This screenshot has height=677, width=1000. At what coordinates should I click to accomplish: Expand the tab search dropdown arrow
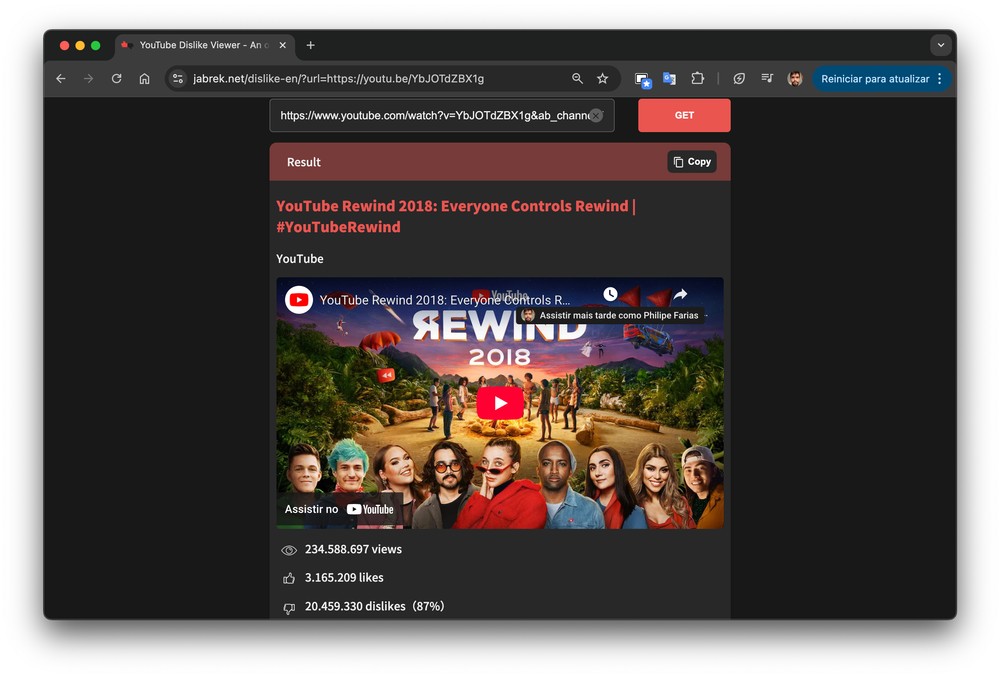(940, 45)
